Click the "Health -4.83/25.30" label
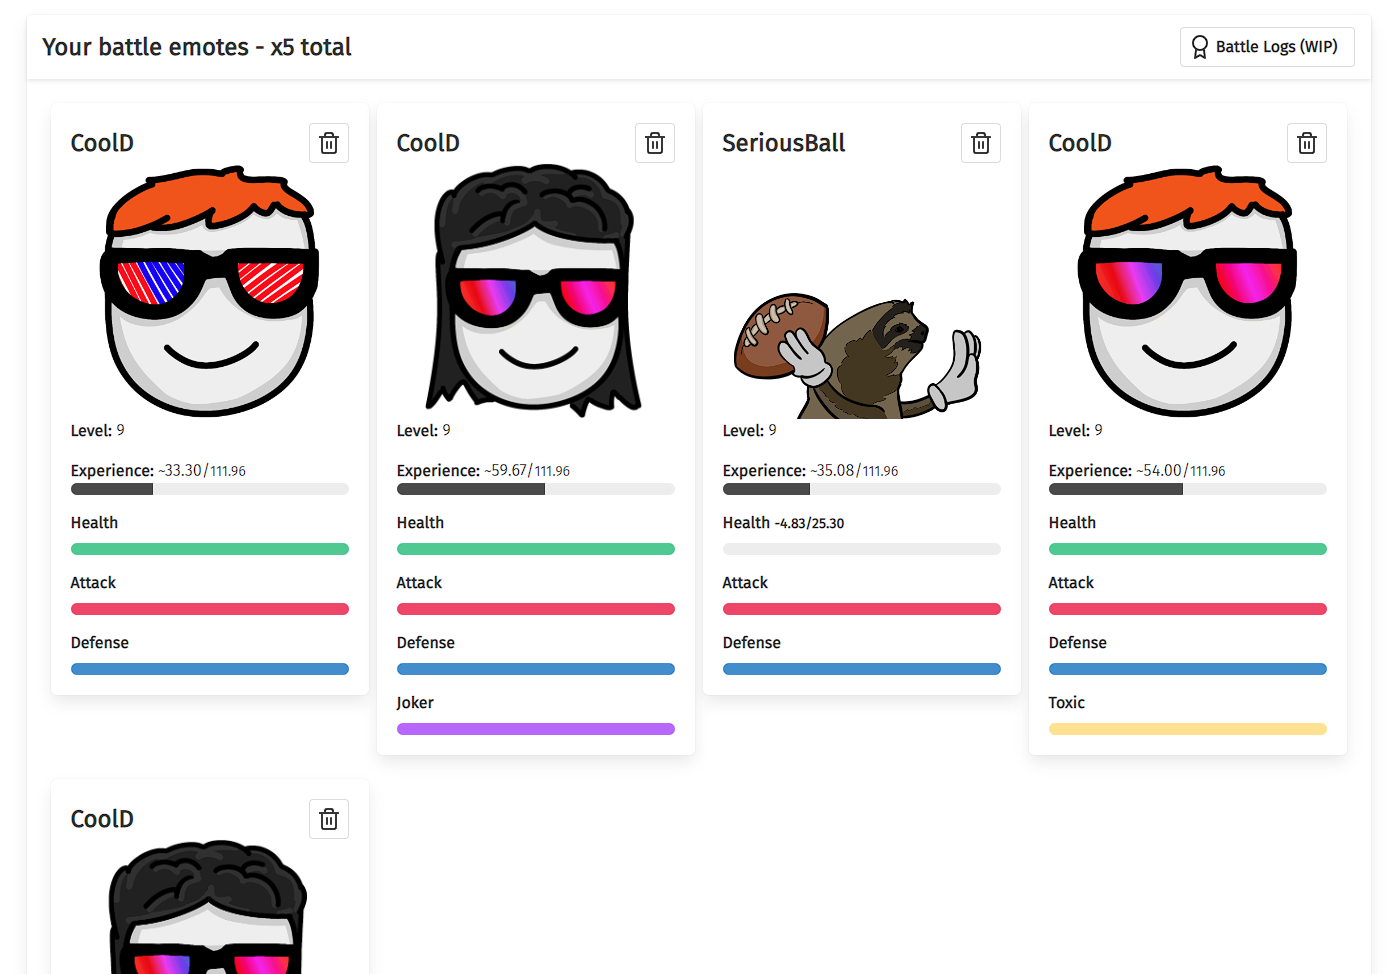The height and width of the screenshot is (974, 1398). (x=783, y=523)
